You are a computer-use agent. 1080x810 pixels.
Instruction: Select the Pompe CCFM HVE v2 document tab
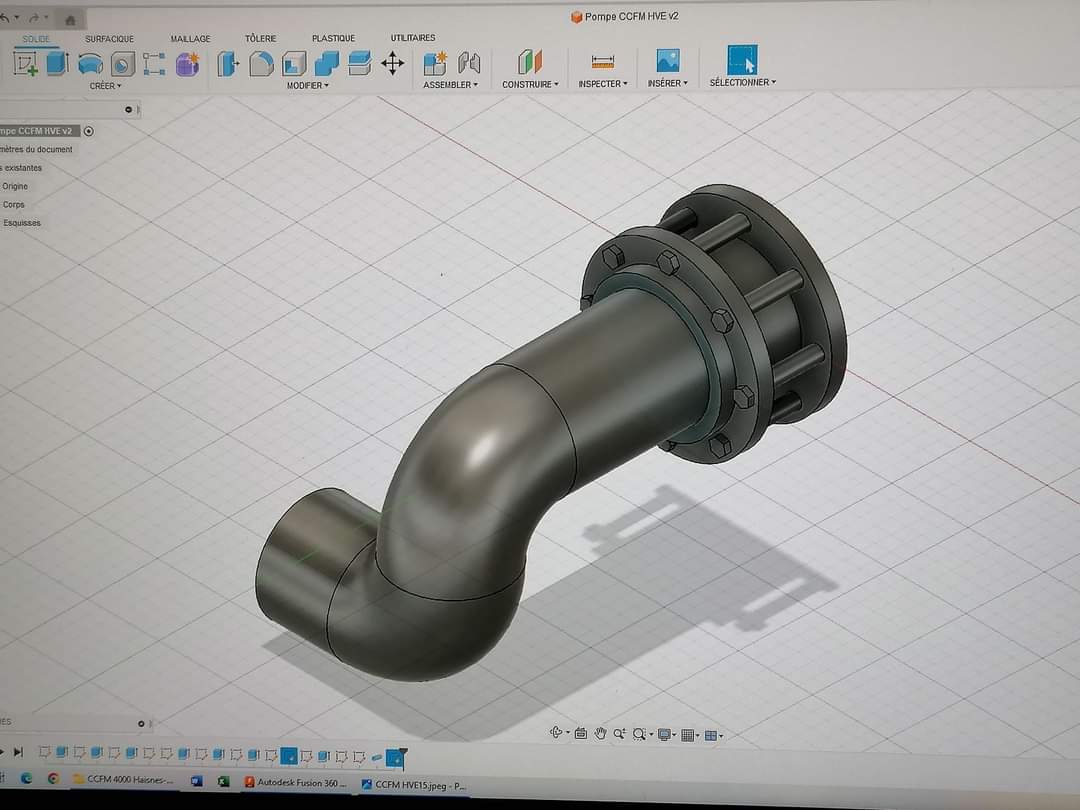(x=625, y=17)
